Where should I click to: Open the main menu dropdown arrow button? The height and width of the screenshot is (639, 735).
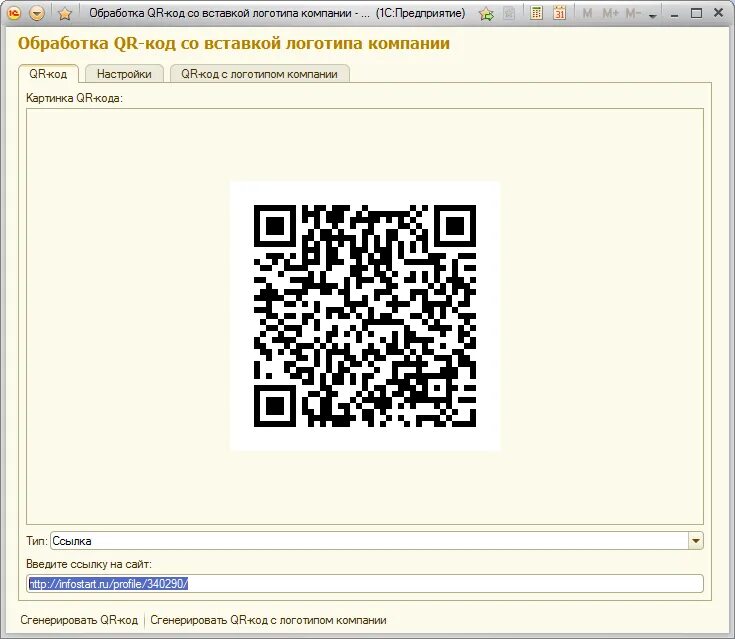click(37, 14)
